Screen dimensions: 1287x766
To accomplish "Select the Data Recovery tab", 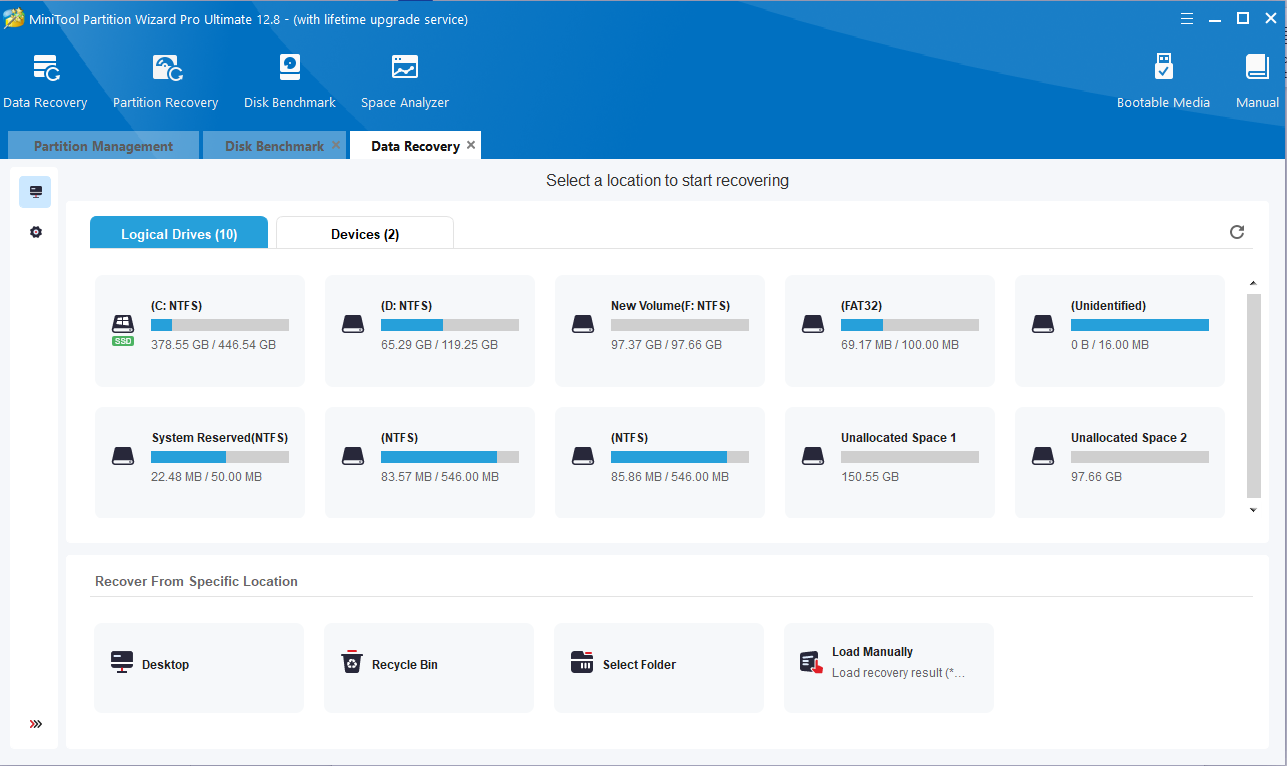I will tap(415, 146).
